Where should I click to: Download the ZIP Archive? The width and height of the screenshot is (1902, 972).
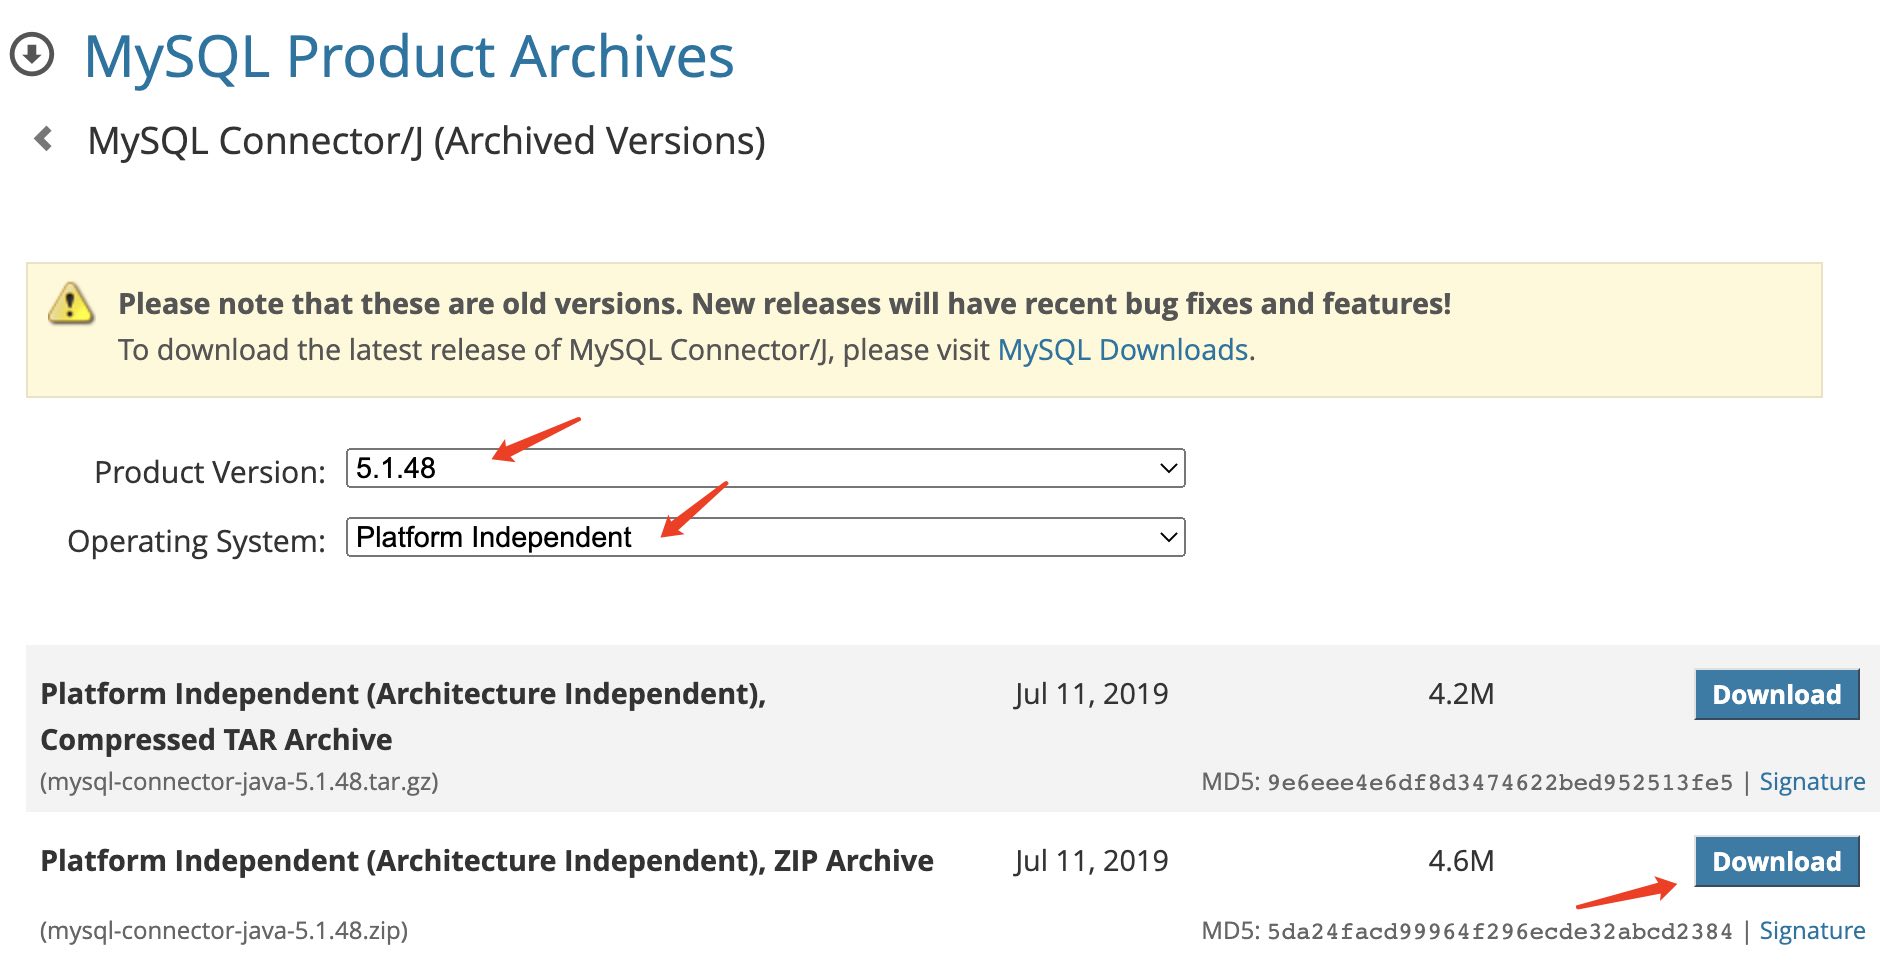point(1776,861)
